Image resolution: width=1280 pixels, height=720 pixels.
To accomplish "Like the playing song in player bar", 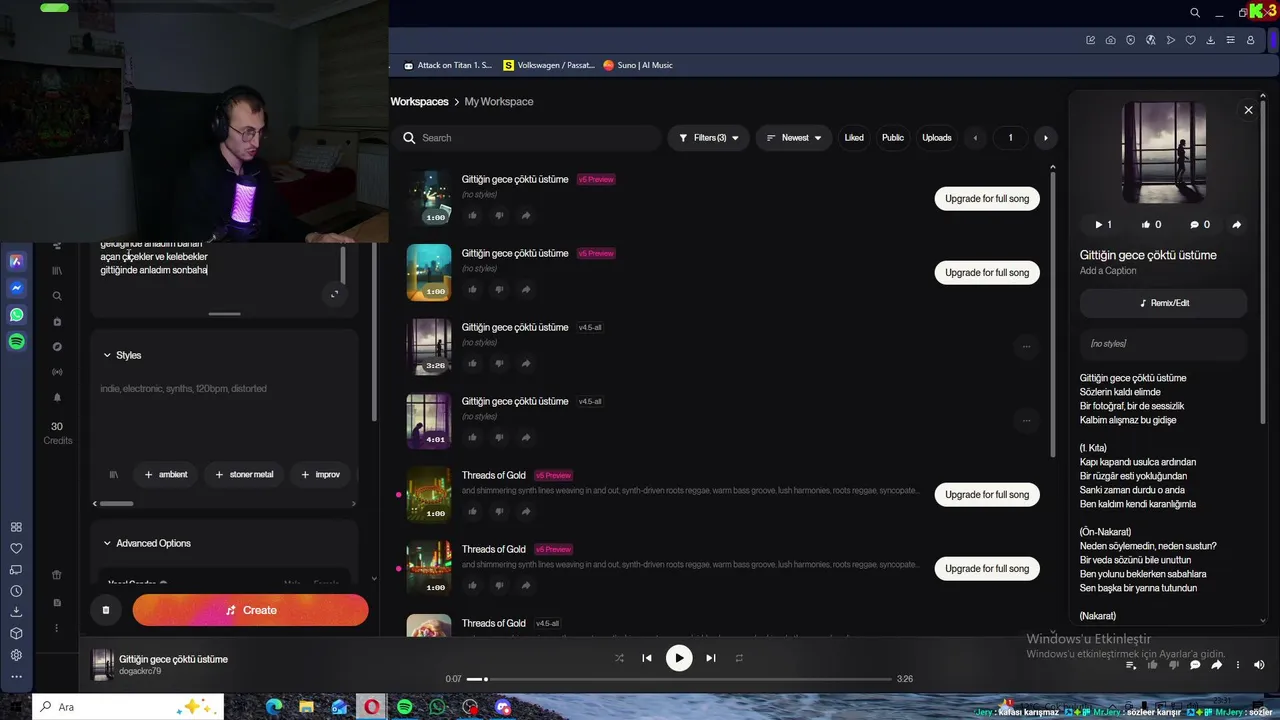I will click(x=1152, y=665).
